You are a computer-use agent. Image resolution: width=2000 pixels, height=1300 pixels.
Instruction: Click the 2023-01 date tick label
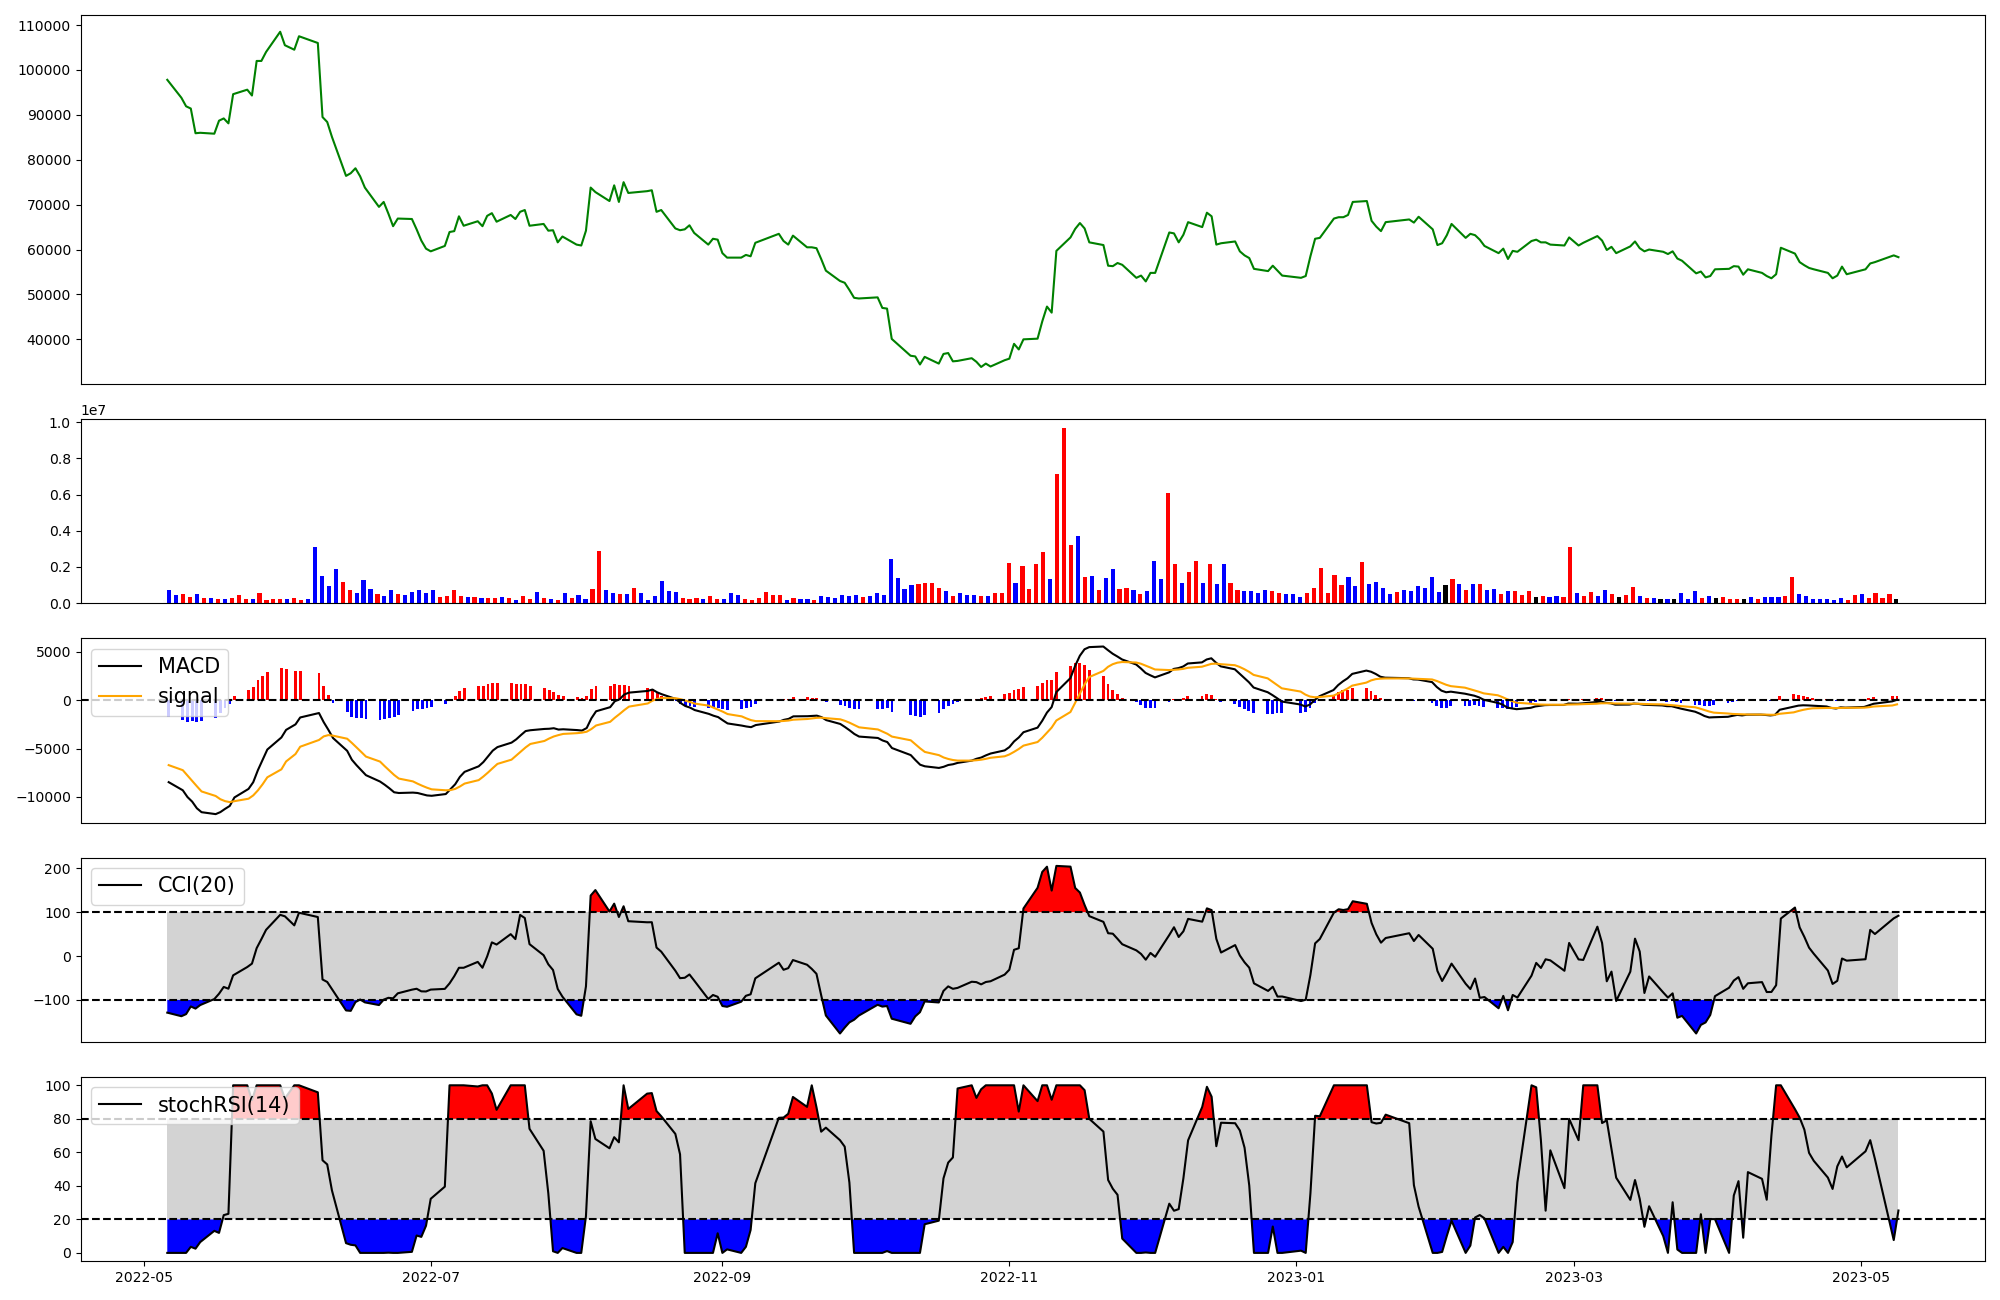(1296, 1277)
